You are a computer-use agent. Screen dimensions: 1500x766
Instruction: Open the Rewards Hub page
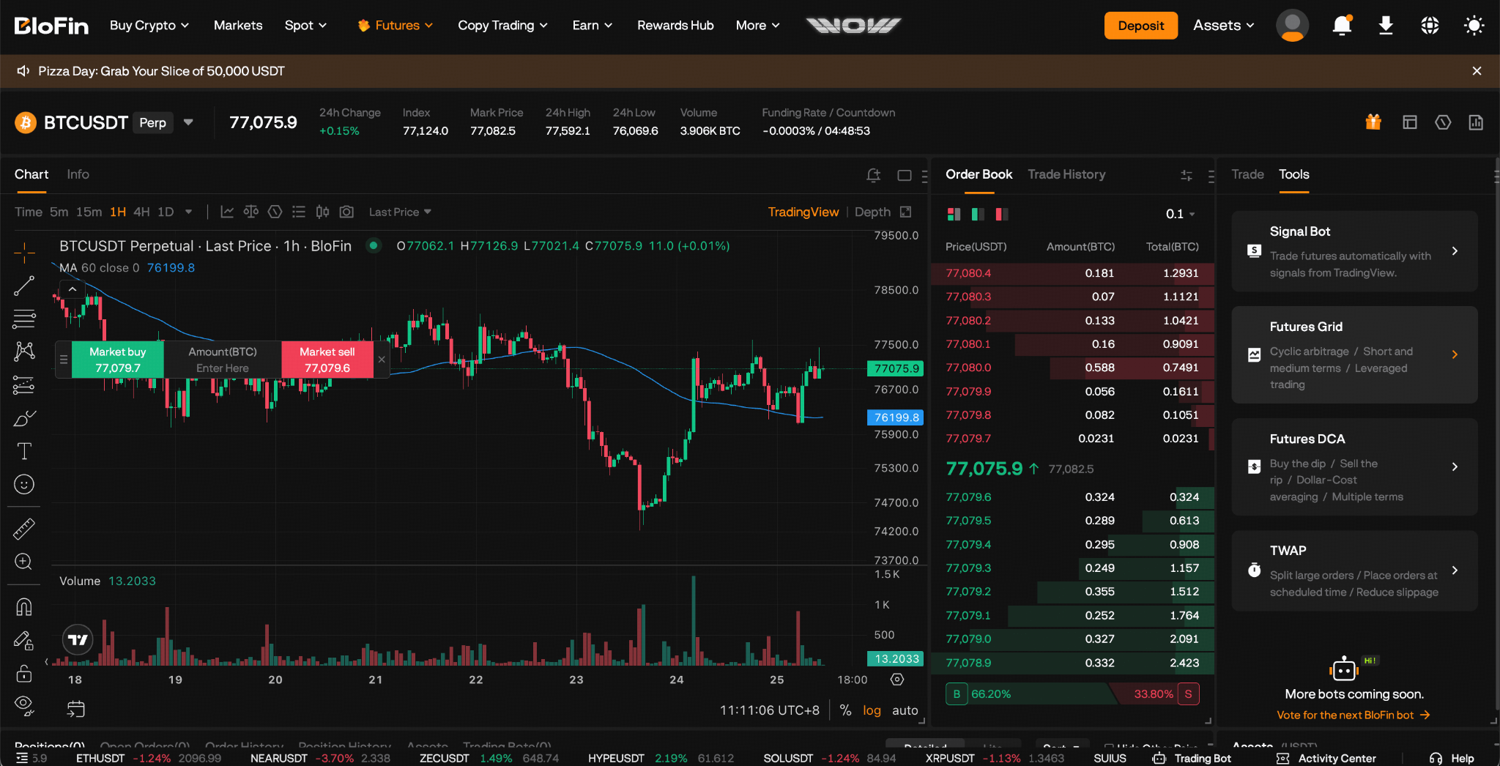pyautogui.click(x=675, y=25)
